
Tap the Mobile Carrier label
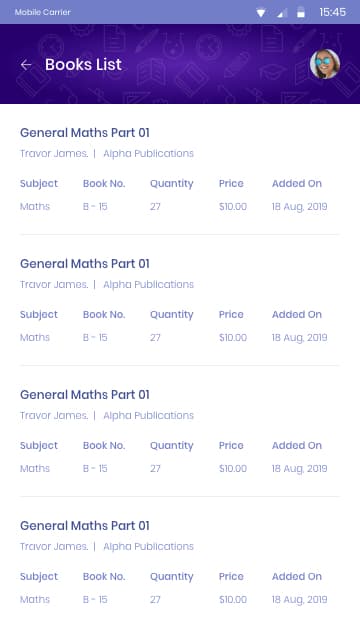coord(42,12)
